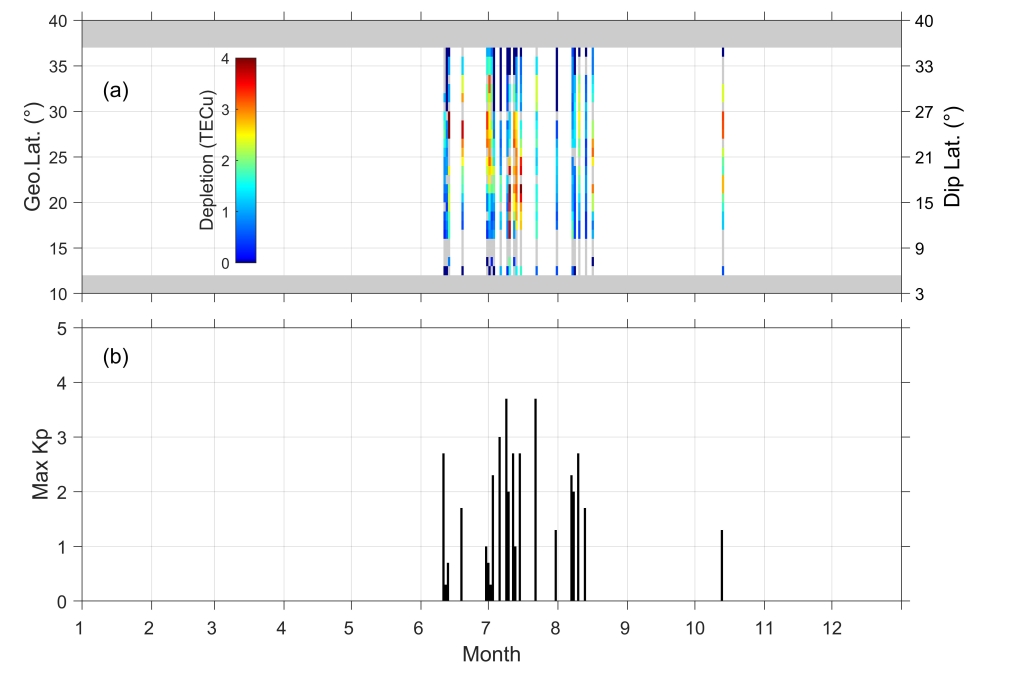Screen dimensions: 1024x683
Task: Select the panel (a) label
Action: pos(116,90)
